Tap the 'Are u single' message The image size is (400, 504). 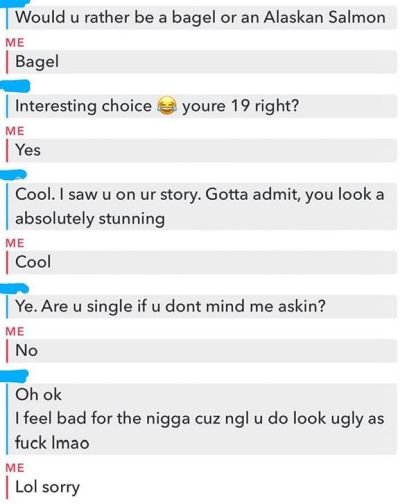(202, 306)
